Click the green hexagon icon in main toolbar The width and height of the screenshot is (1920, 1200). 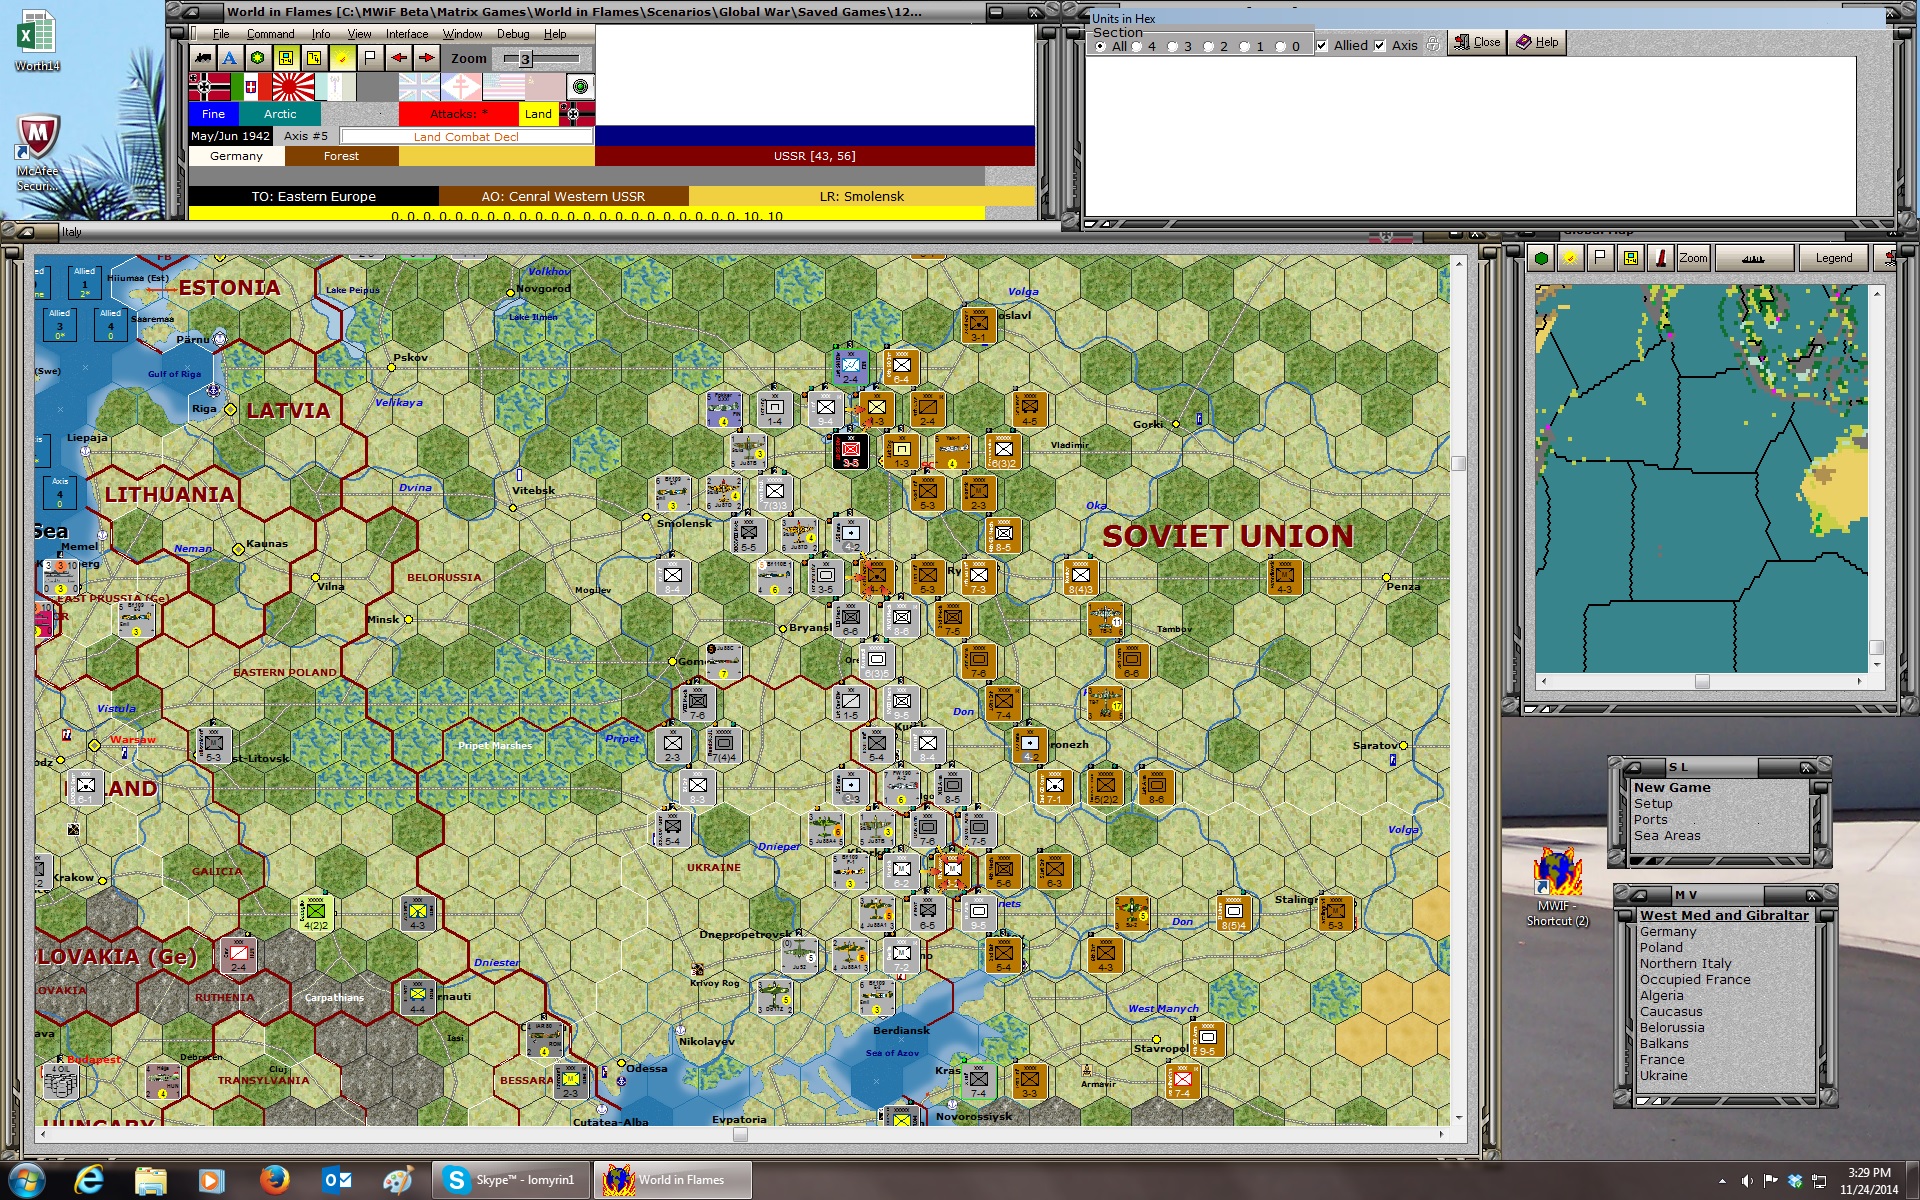[258, 58]
